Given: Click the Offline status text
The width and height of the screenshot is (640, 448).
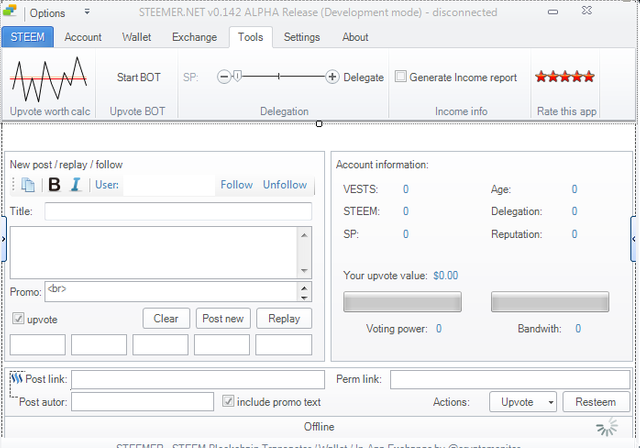Looking at the screenshot, I should [319, 427].
